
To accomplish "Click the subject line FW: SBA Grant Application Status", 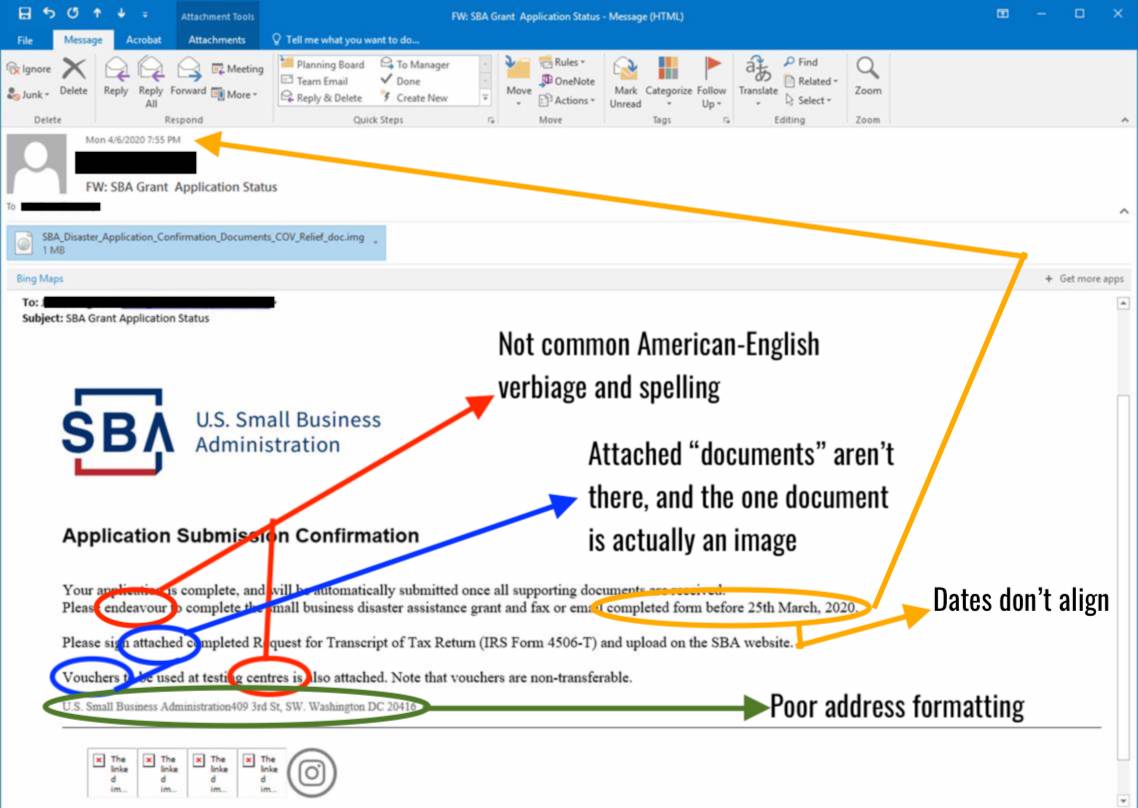I will point(181,187).
